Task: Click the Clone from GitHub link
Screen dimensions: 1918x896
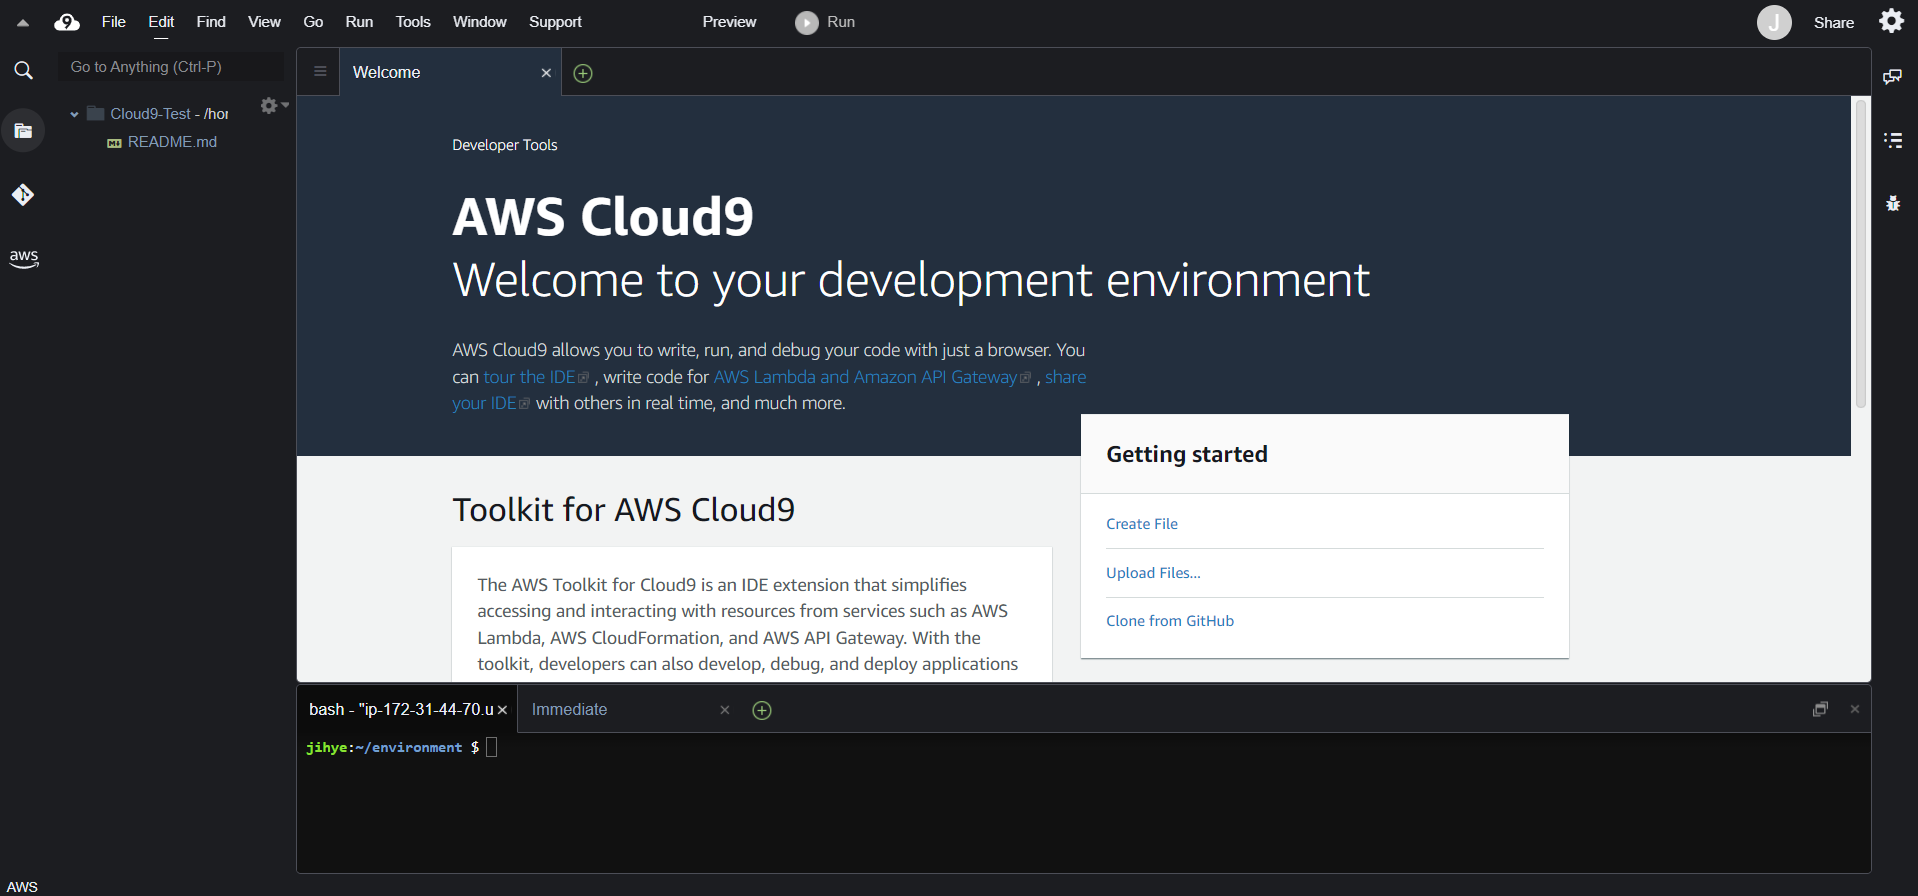Action: pyautogui.click(x=1170, y=621)
